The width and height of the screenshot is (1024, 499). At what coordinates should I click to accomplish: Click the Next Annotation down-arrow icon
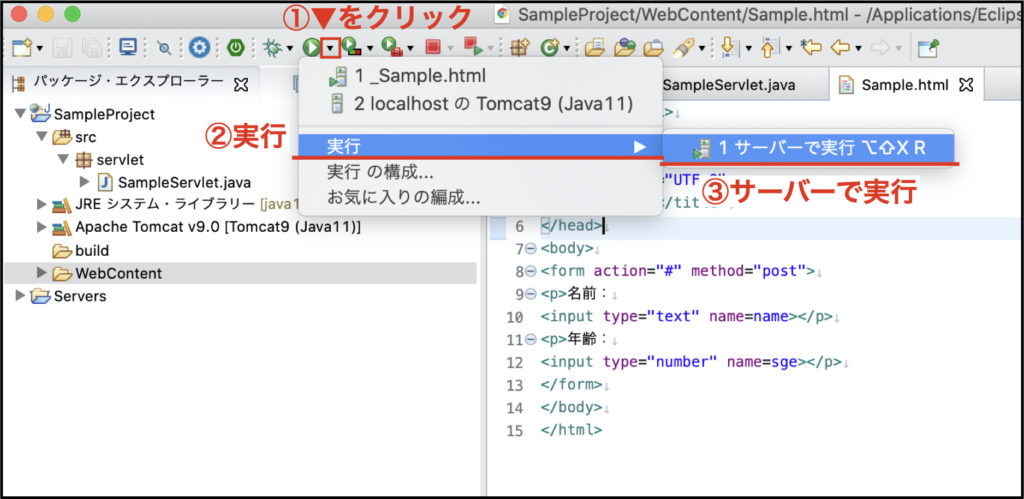click(728, 47)
